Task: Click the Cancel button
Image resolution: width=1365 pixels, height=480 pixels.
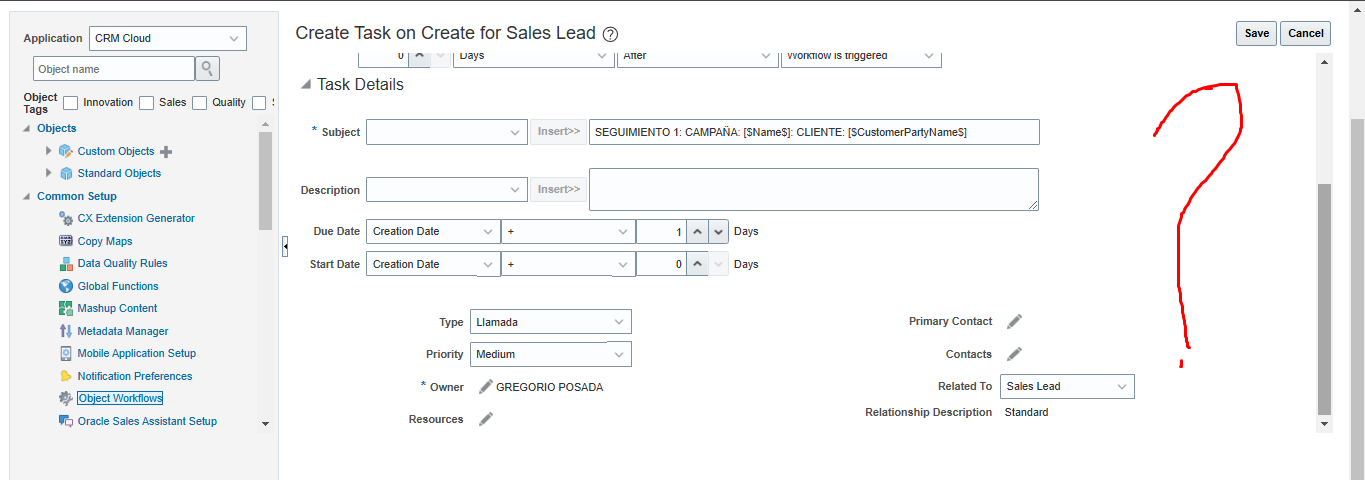Action: pos(1305,33)
